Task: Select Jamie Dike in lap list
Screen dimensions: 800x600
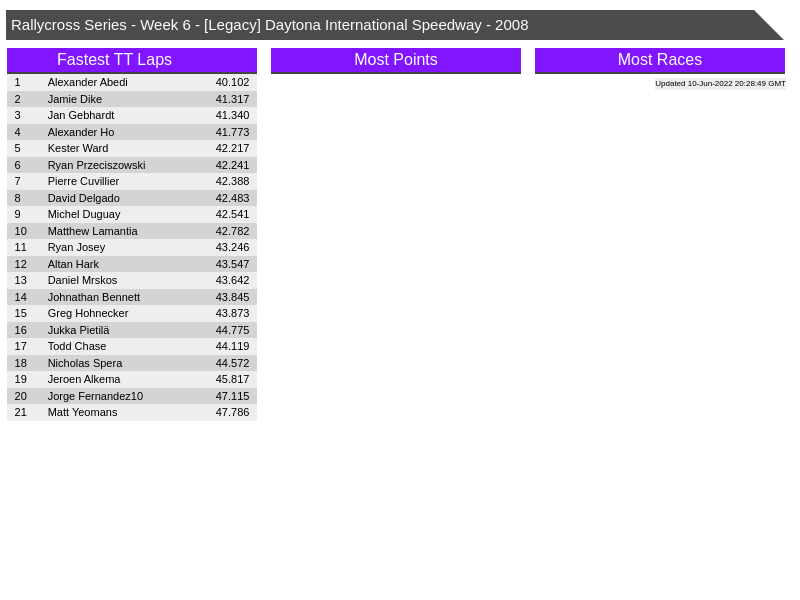Action: tap(75, 99)
